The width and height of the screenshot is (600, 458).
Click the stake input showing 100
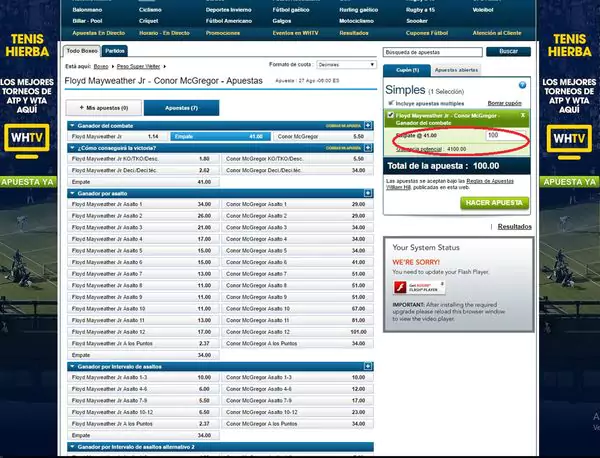pyautogui.click(x=505, y=135)
